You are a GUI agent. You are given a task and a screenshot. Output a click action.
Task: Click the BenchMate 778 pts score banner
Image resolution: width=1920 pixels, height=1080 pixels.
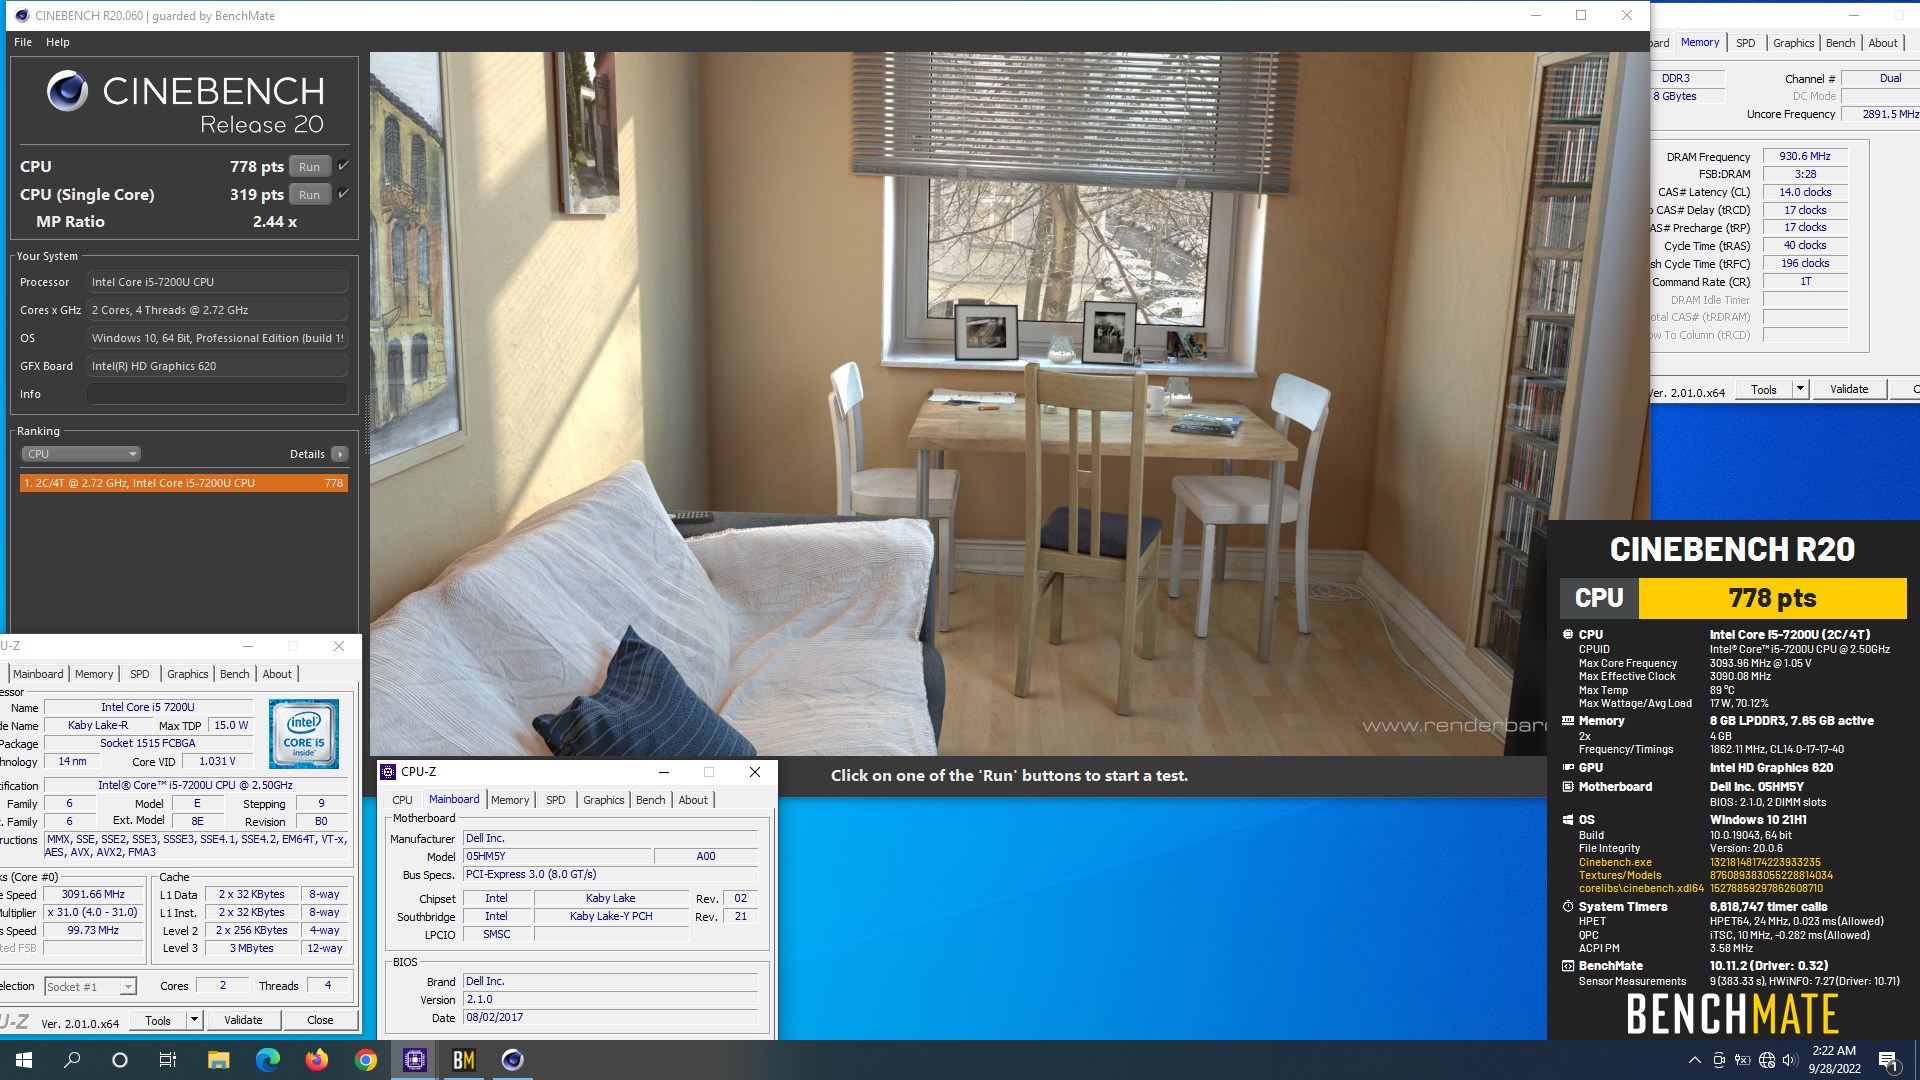[1773, 598]
